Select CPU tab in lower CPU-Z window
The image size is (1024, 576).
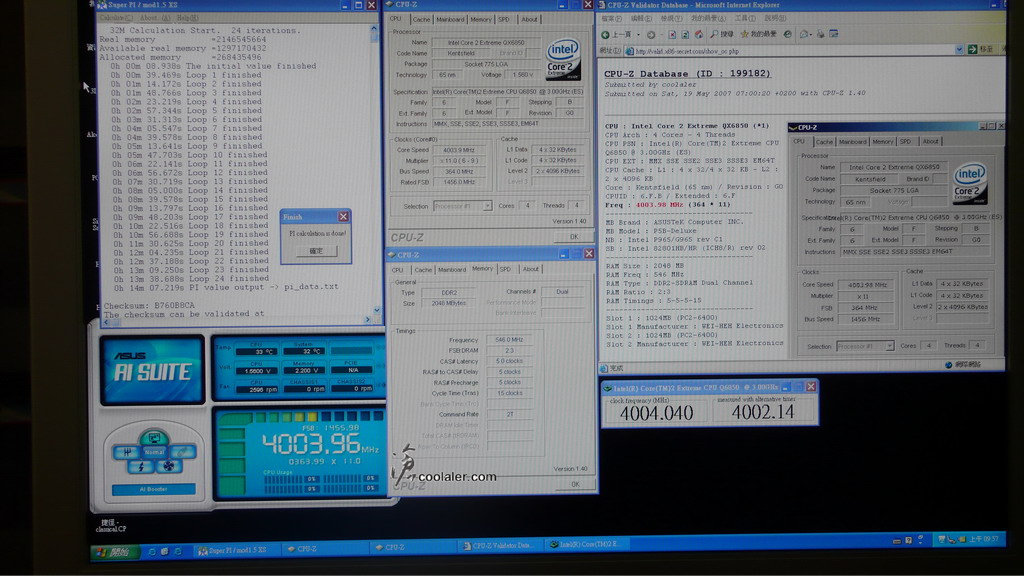pos(397,270)
